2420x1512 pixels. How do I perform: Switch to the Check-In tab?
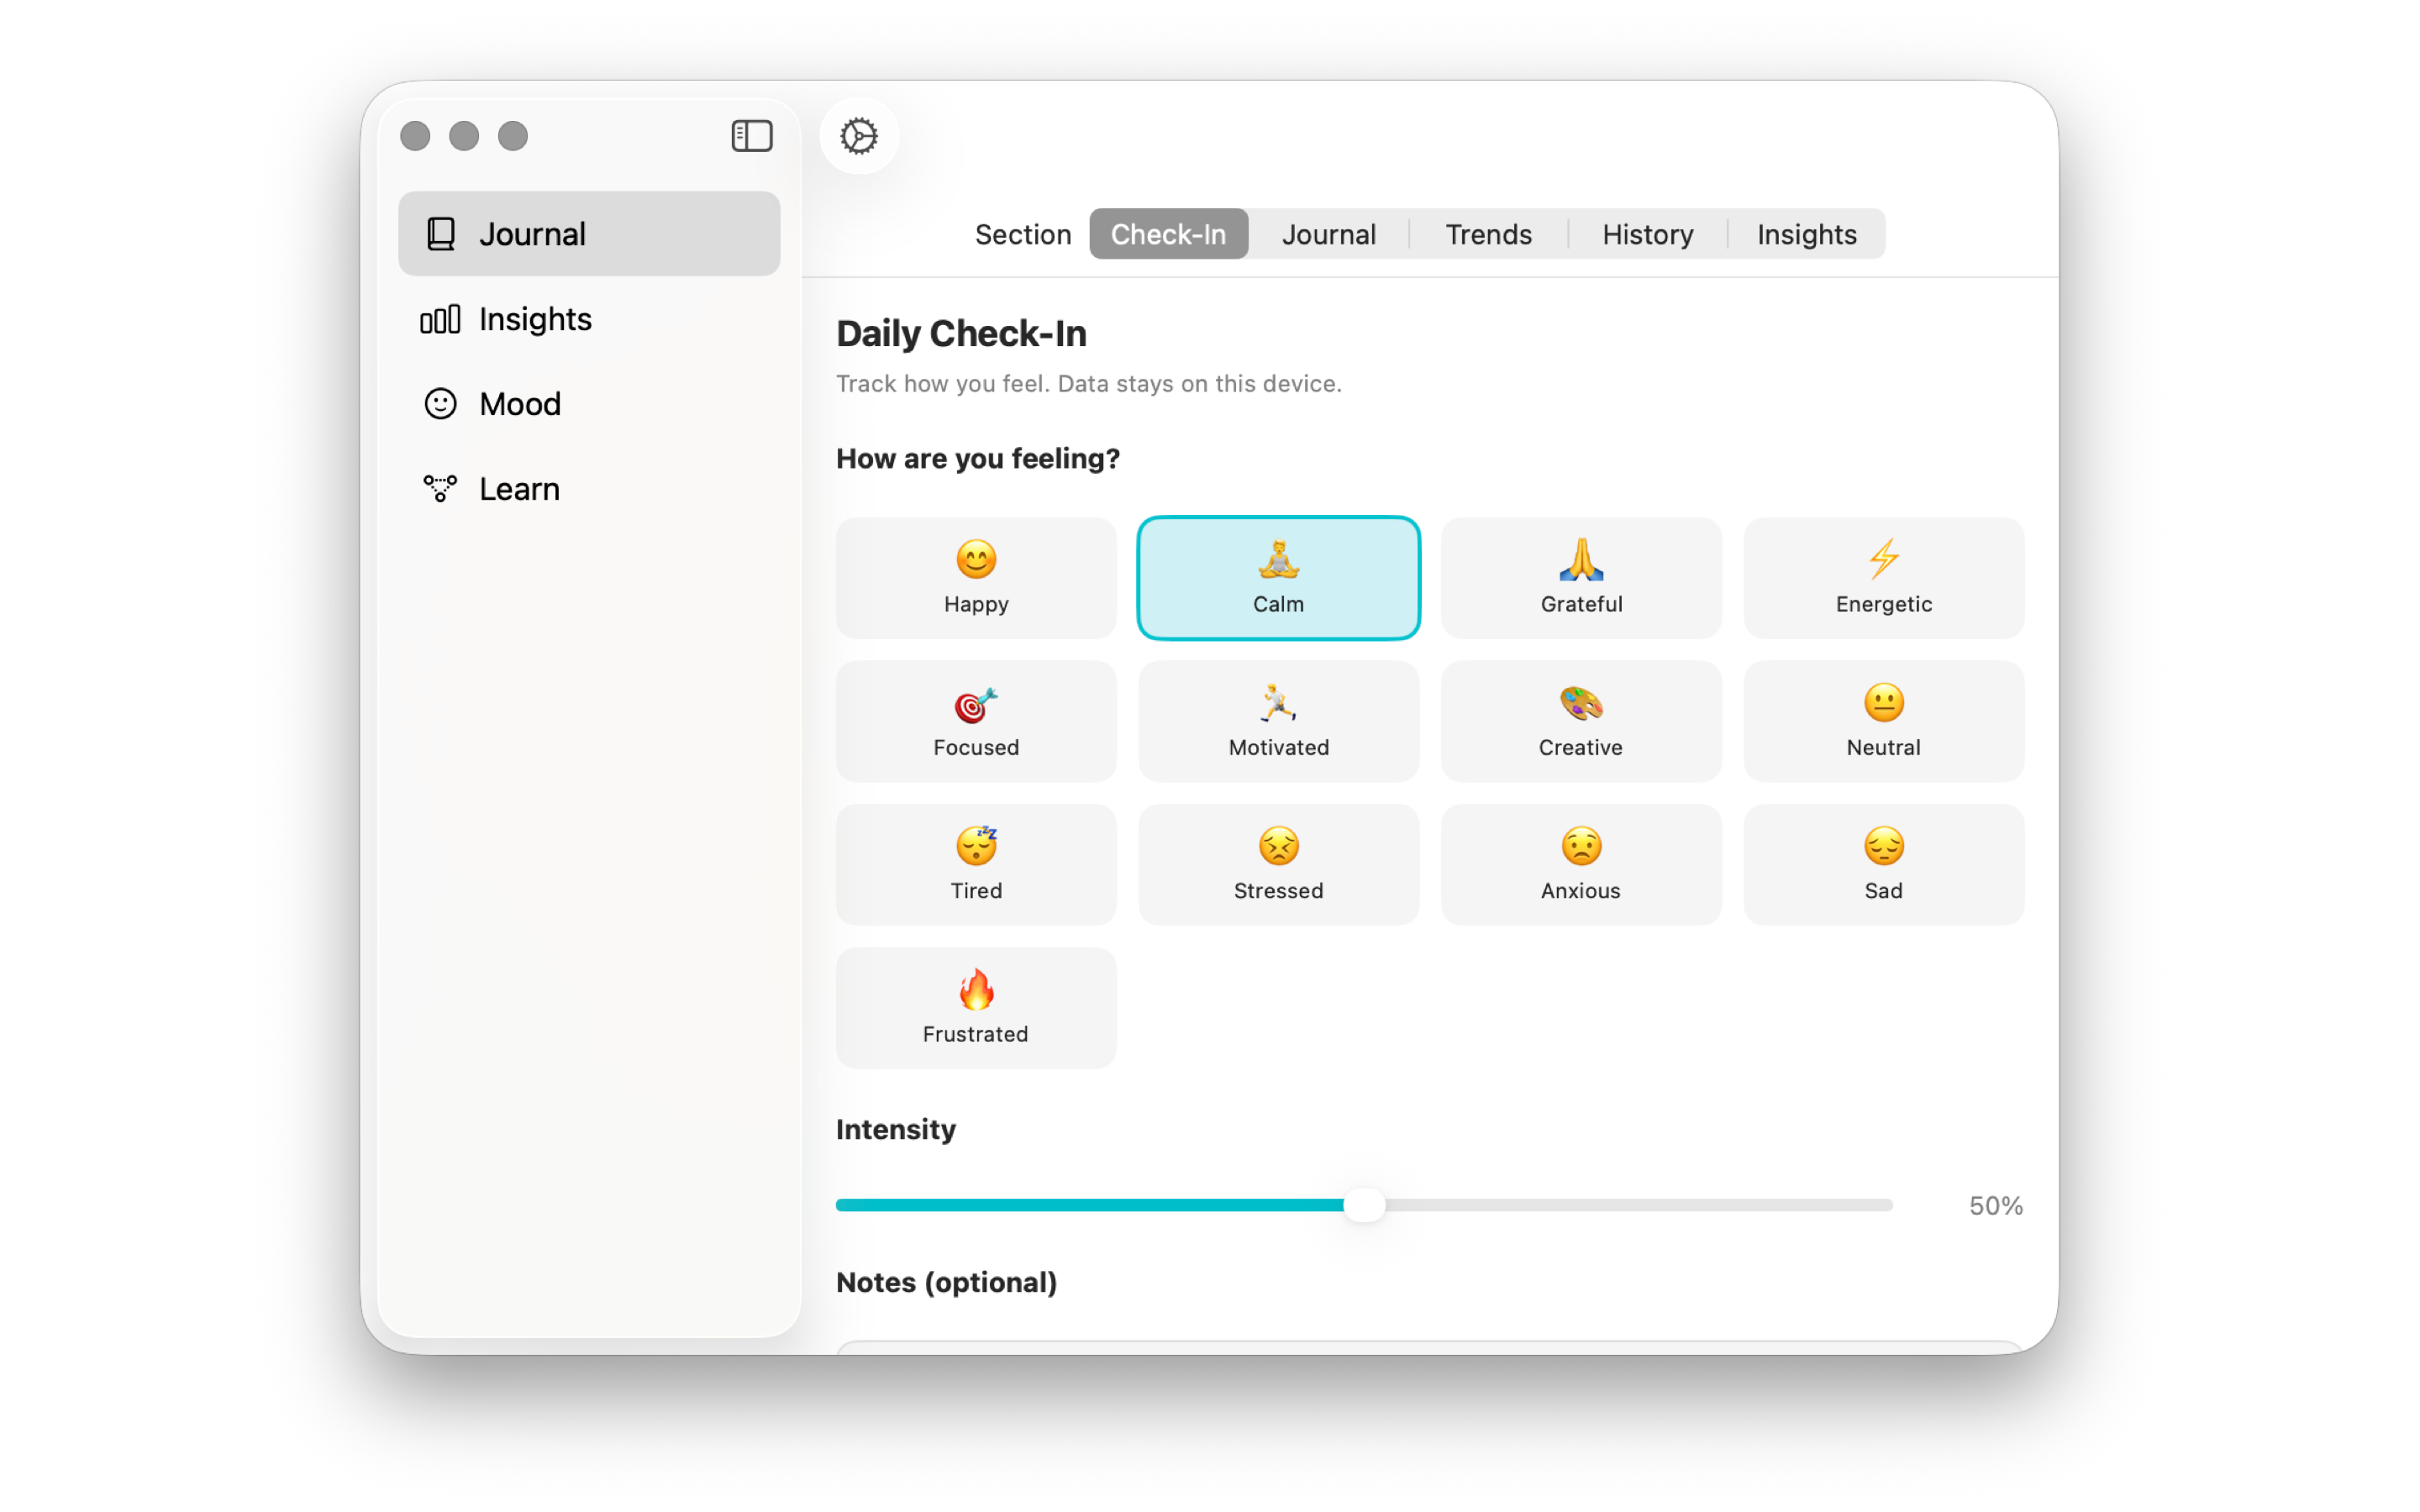[1168, 234]
